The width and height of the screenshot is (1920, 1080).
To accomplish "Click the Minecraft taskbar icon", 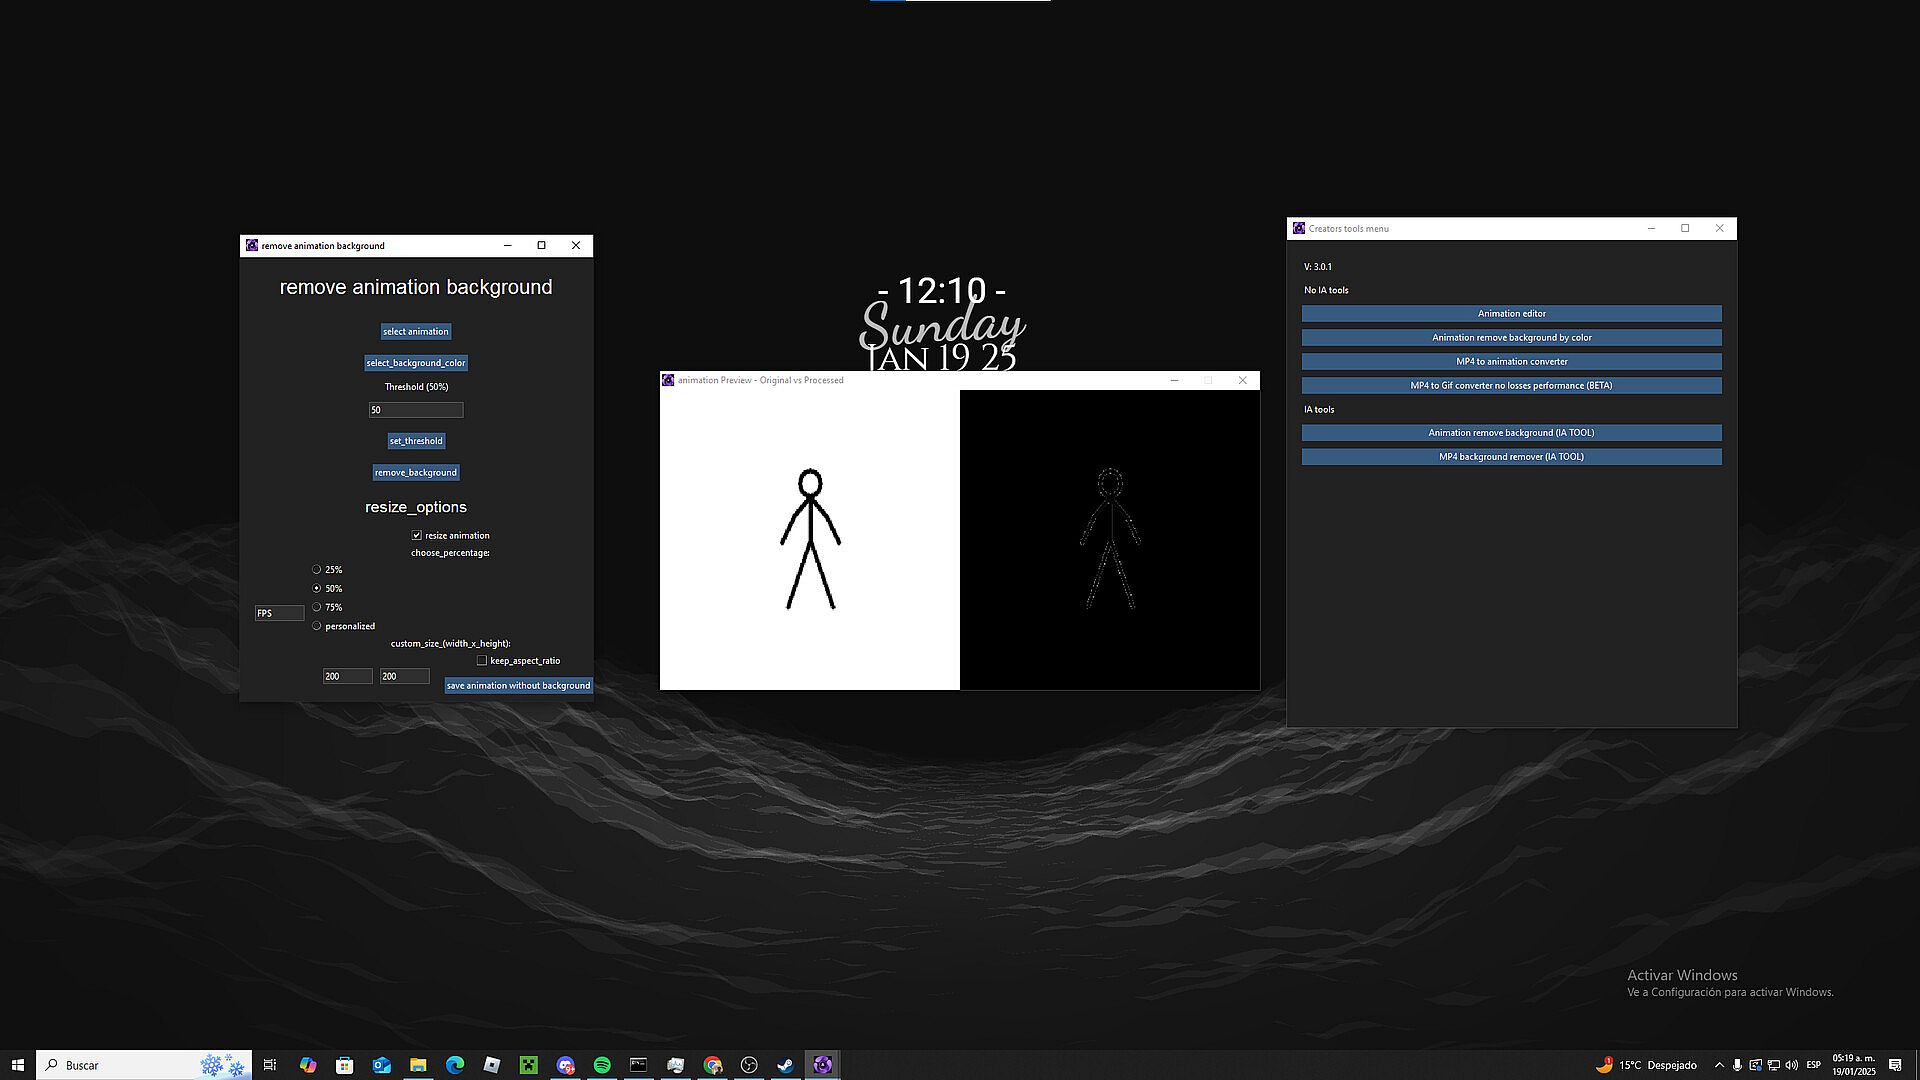I will (x=528, y=1065).
